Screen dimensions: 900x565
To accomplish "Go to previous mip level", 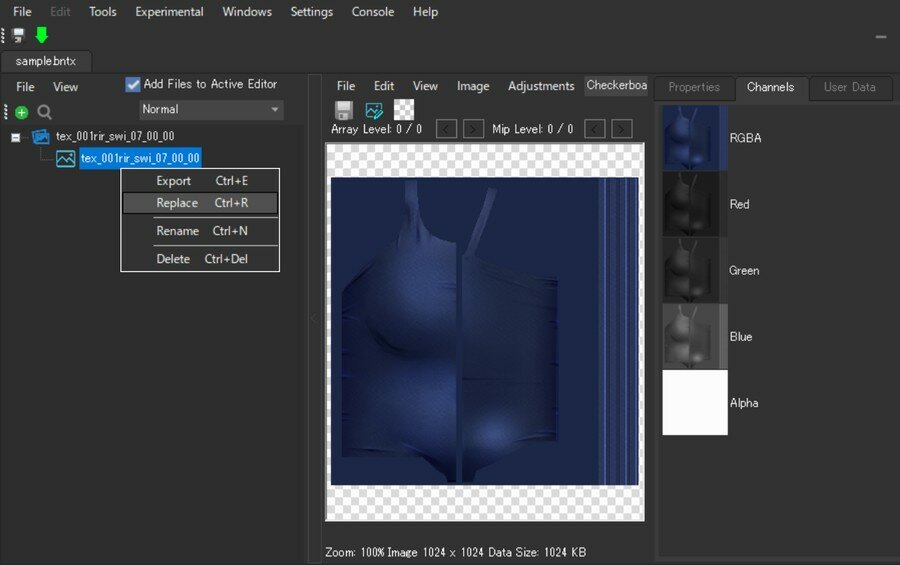I will [x=594, y=129].
